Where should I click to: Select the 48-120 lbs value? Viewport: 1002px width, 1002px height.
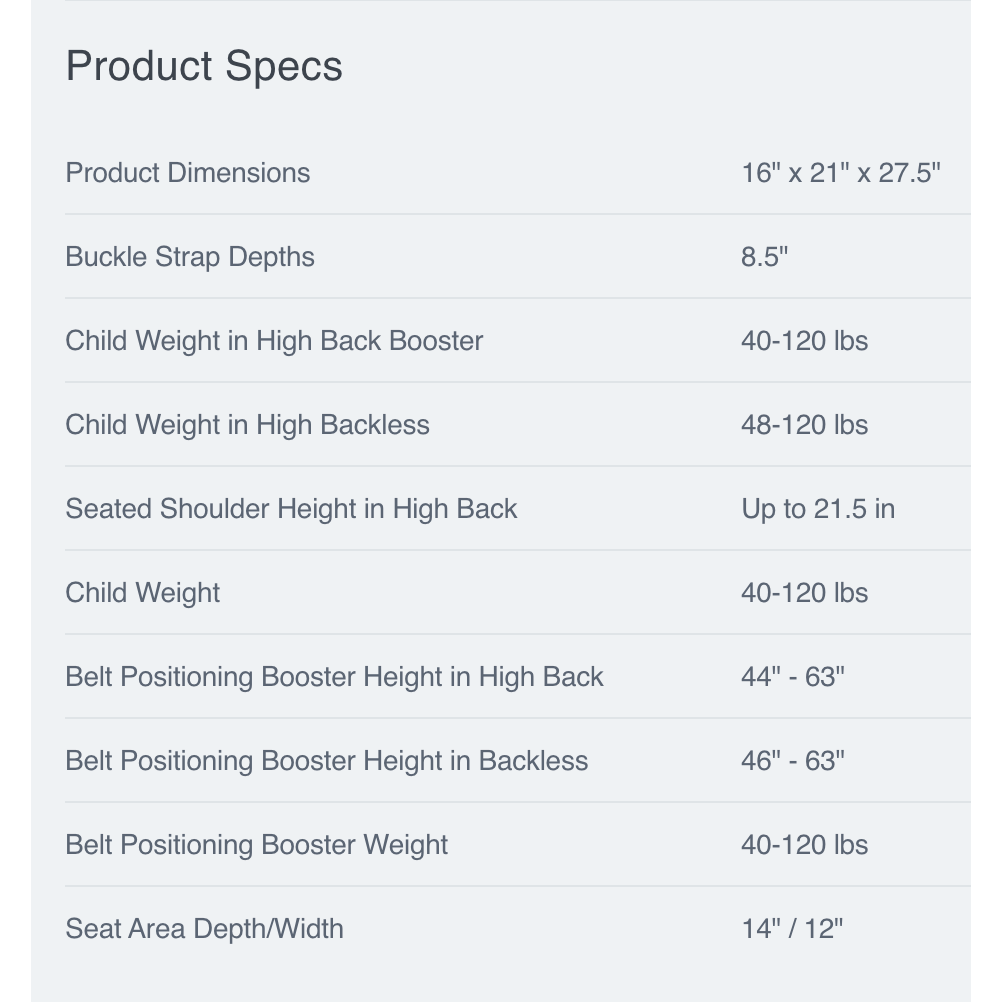pos(804,424)
